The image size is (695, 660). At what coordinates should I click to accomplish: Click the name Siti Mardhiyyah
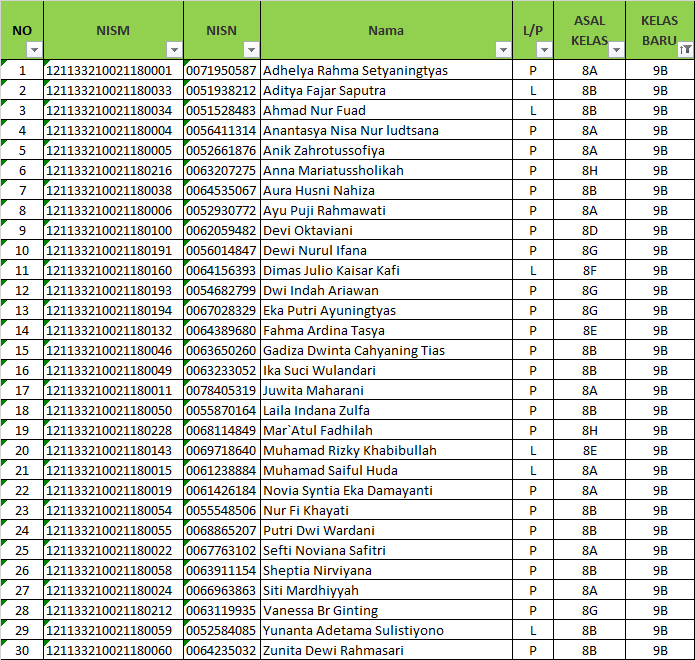(311, 590)
